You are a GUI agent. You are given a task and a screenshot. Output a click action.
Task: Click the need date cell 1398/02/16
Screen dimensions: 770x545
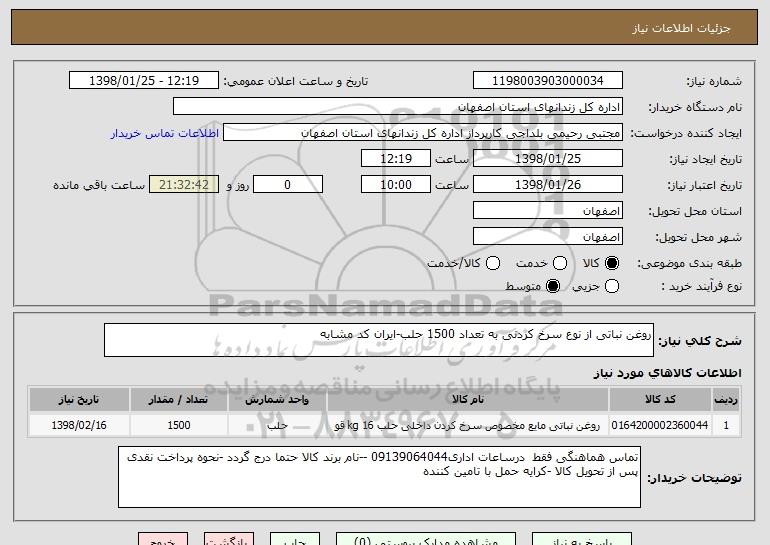[79, 425]
